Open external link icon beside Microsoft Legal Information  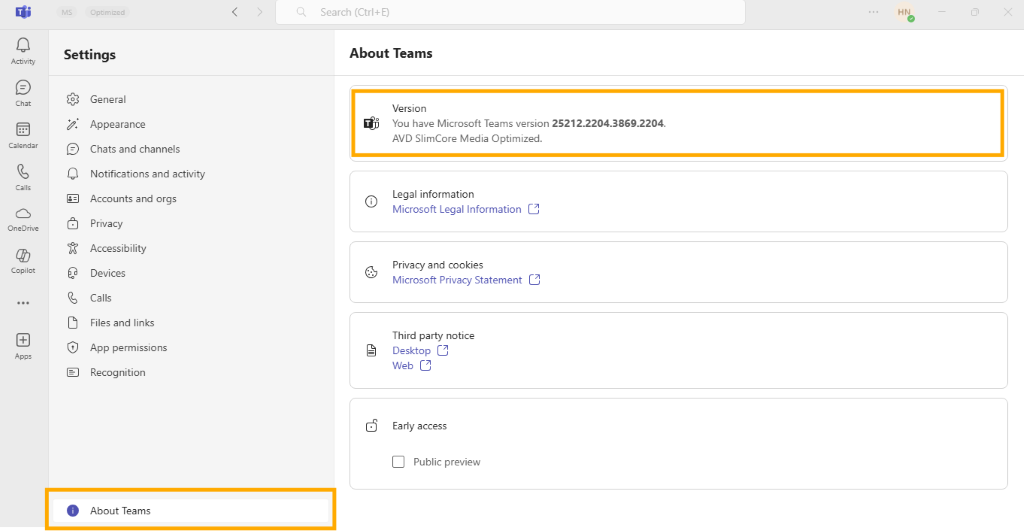pyautogui.click(x=534, y=209)
